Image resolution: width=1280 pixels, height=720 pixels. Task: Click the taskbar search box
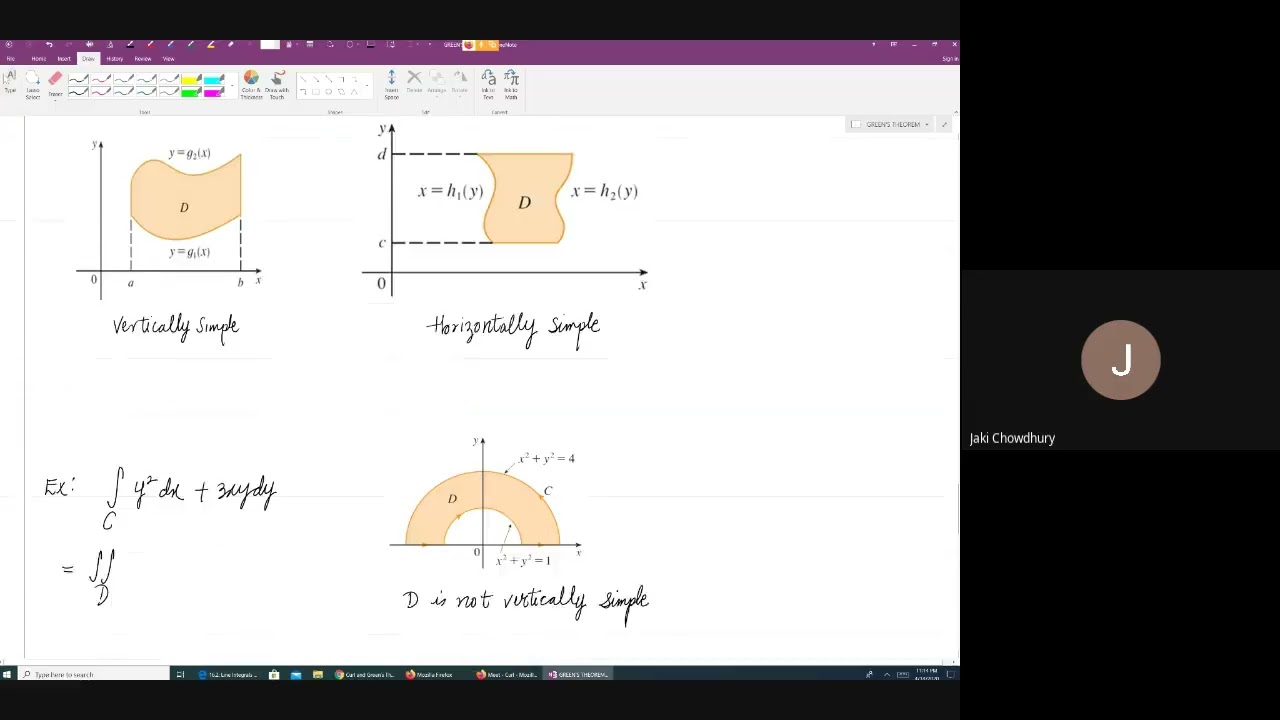(x=94, y=675)
